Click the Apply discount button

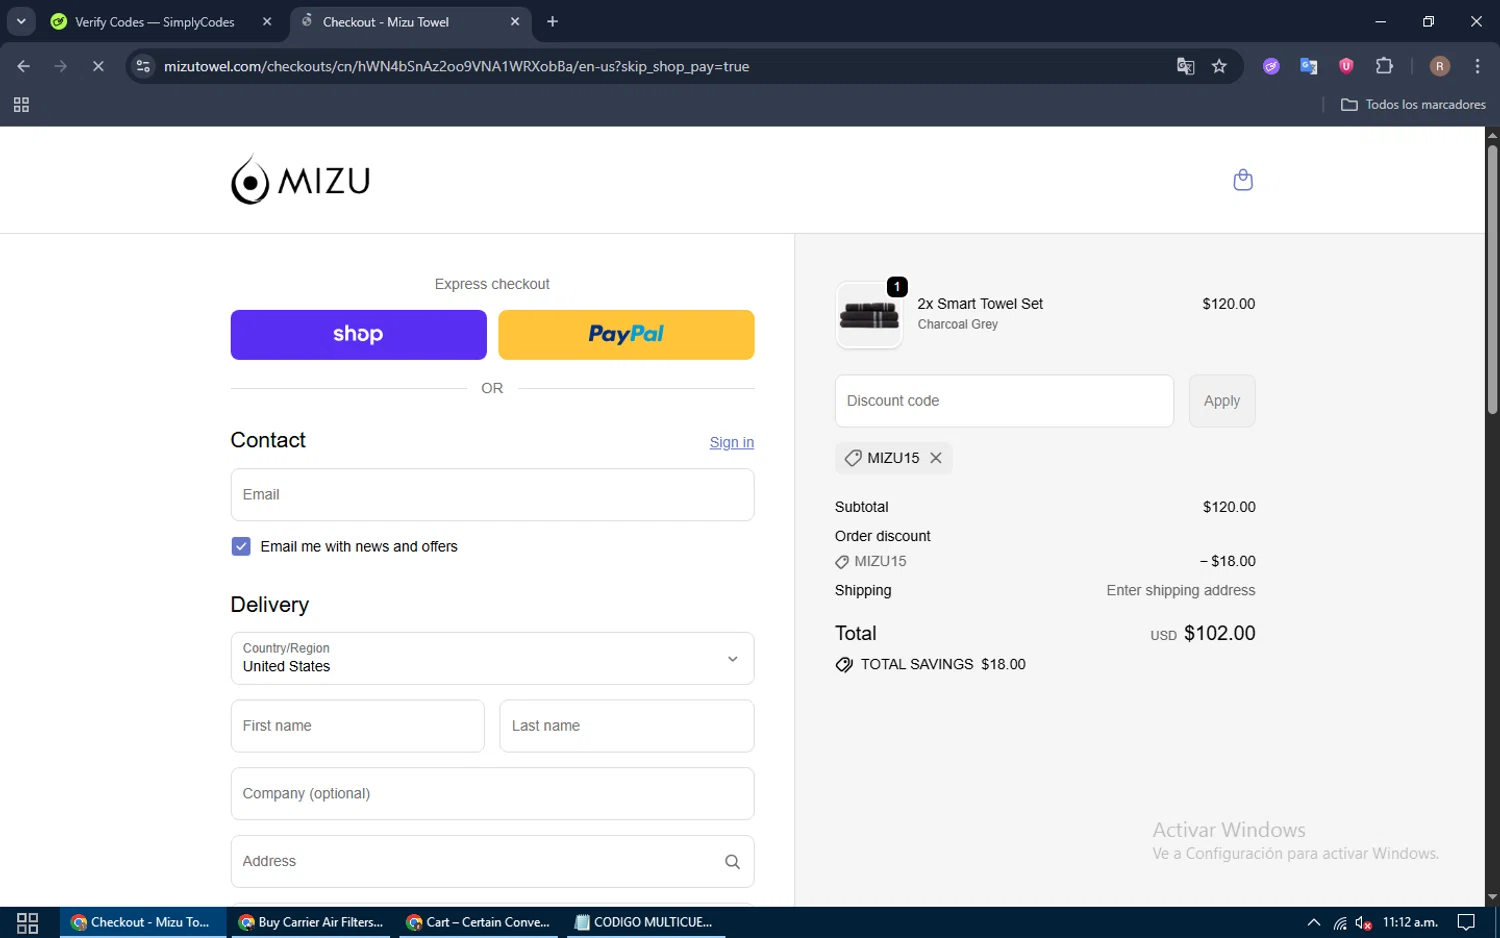(x=1222, y=401)
